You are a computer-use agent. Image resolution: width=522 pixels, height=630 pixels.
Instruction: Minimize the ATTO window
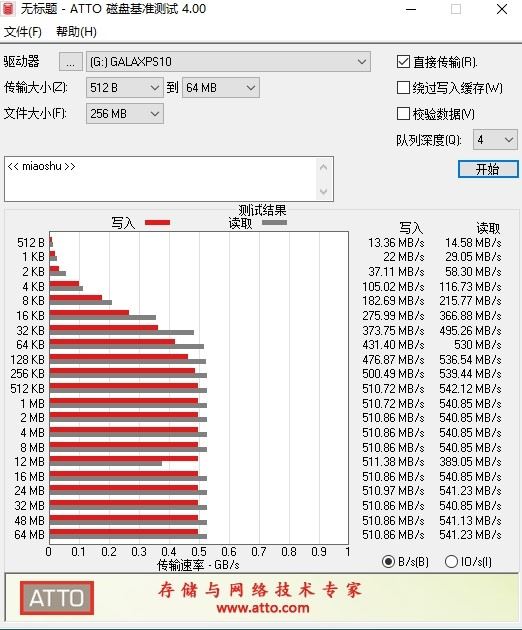411,9
